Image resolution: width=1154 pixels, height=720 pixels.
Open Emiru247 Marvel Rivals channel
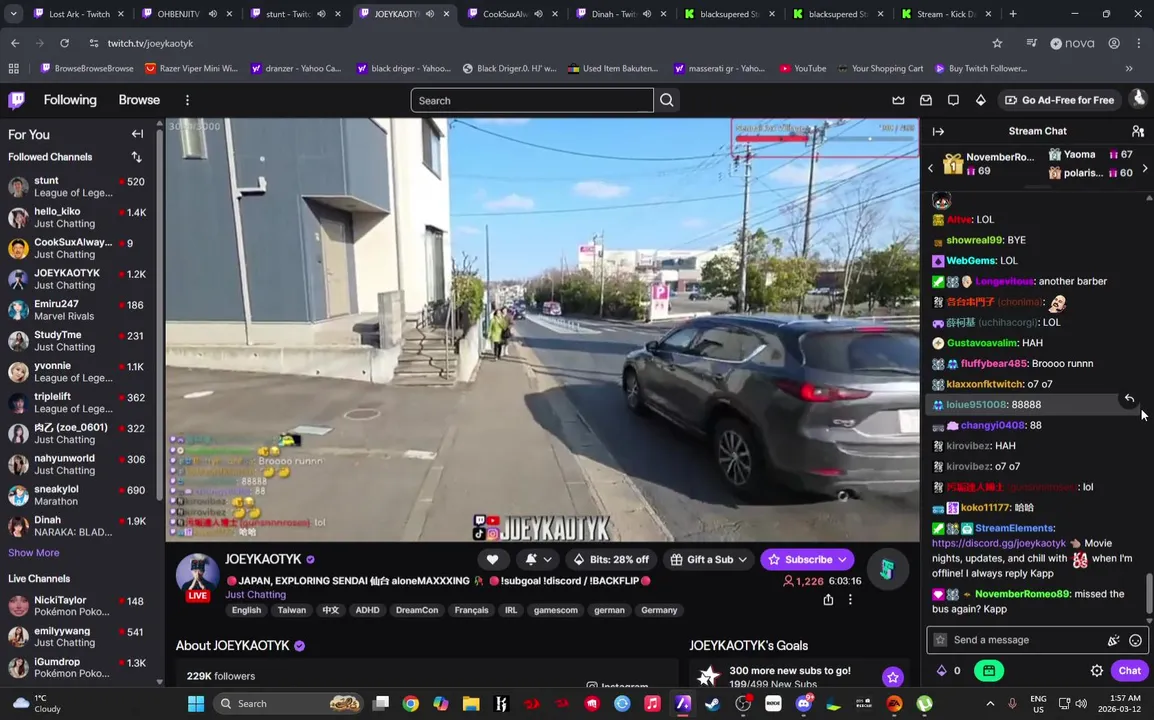coord(77,310)
